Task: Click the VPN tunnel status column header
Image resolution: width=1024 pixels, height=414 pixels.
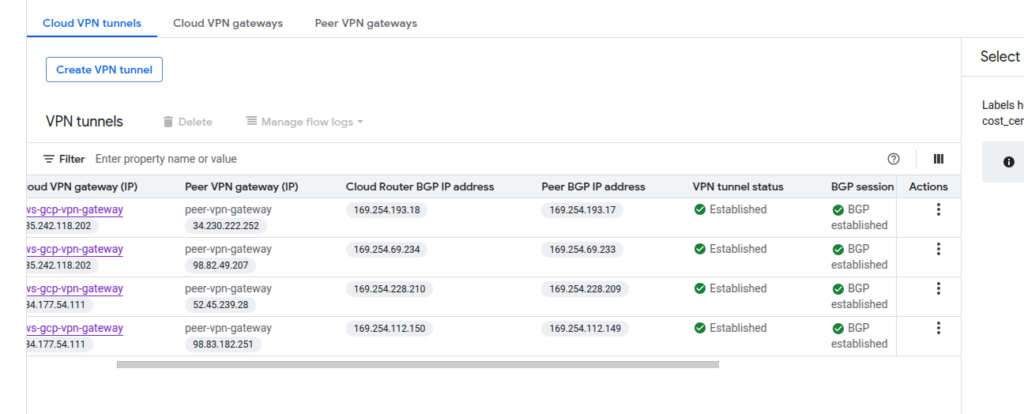Action: point(737,187)
